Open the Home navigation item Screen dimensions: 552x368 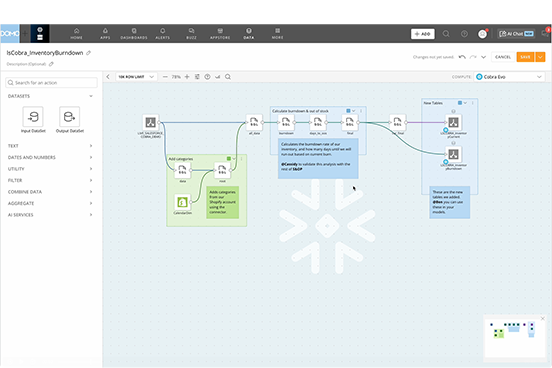click(76, 33)
